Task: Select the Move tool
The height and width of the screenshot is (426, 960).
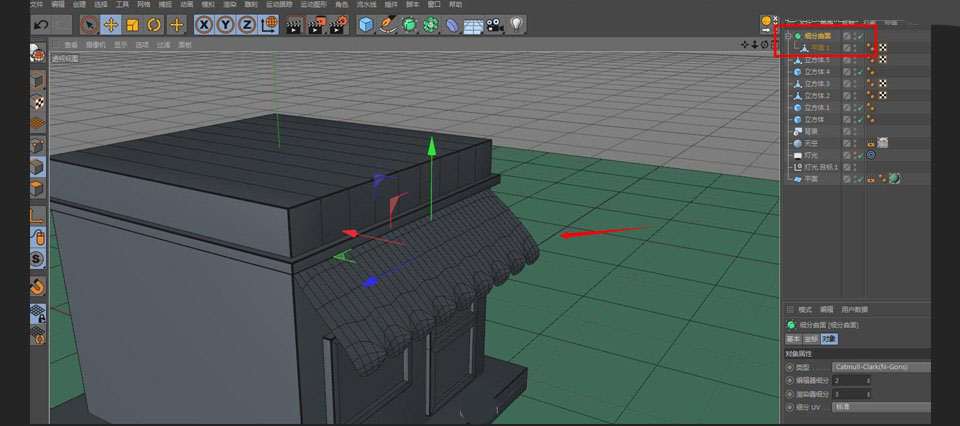Action: [x=111, y=24]
